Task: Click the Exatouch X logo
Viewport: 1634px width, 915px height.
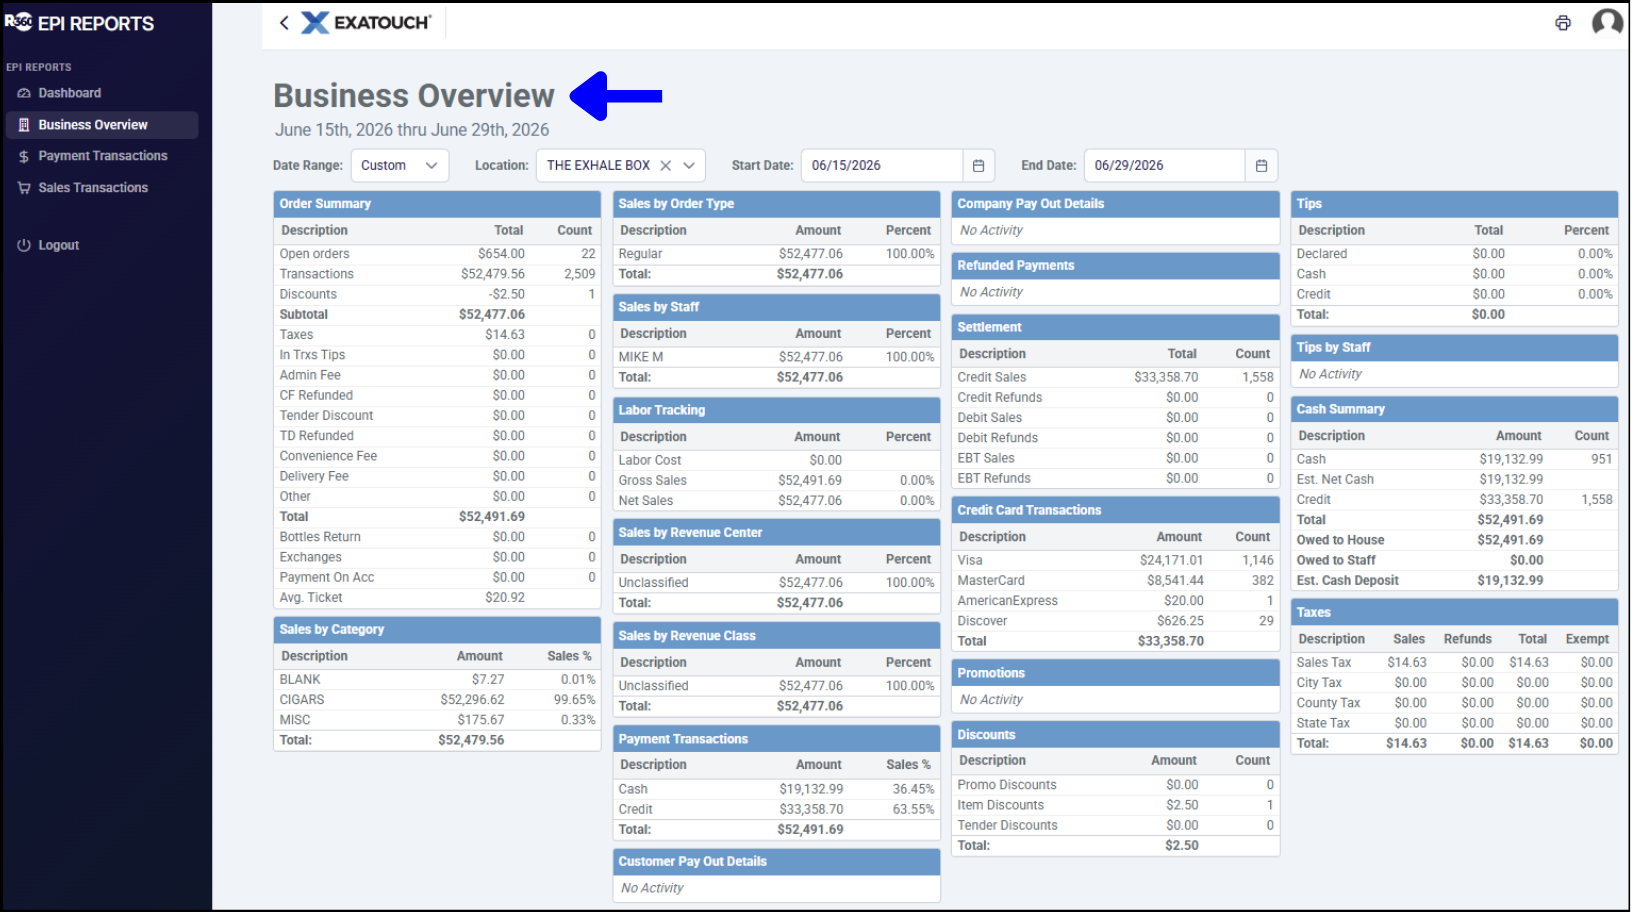Action: point(315,23)
